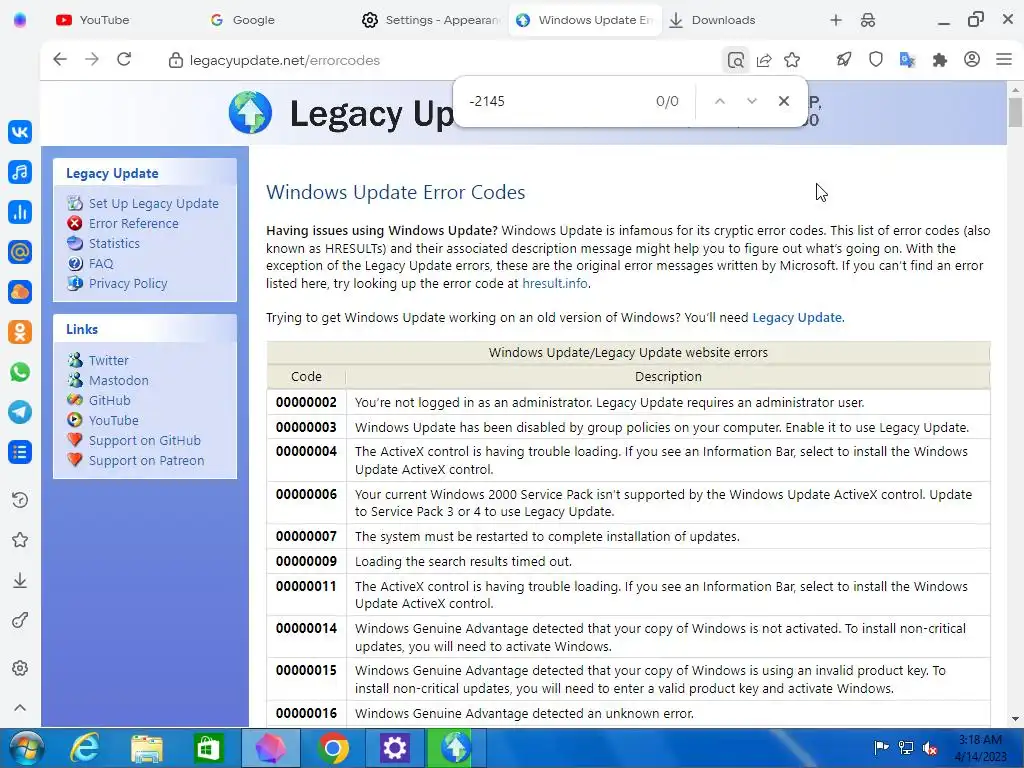Open the Windows Start button
This screenshot has width=1024, height=768.
[x=27, y=748]
